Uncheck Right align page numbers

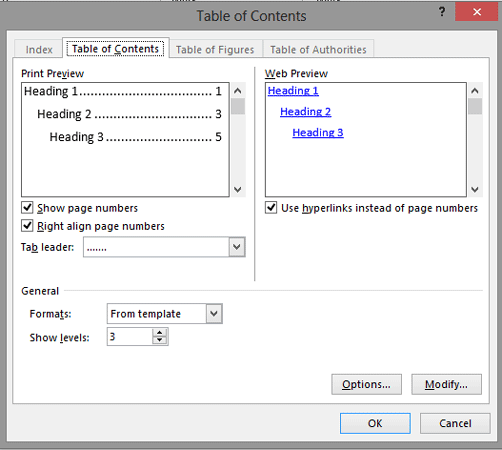pos(27,226)
